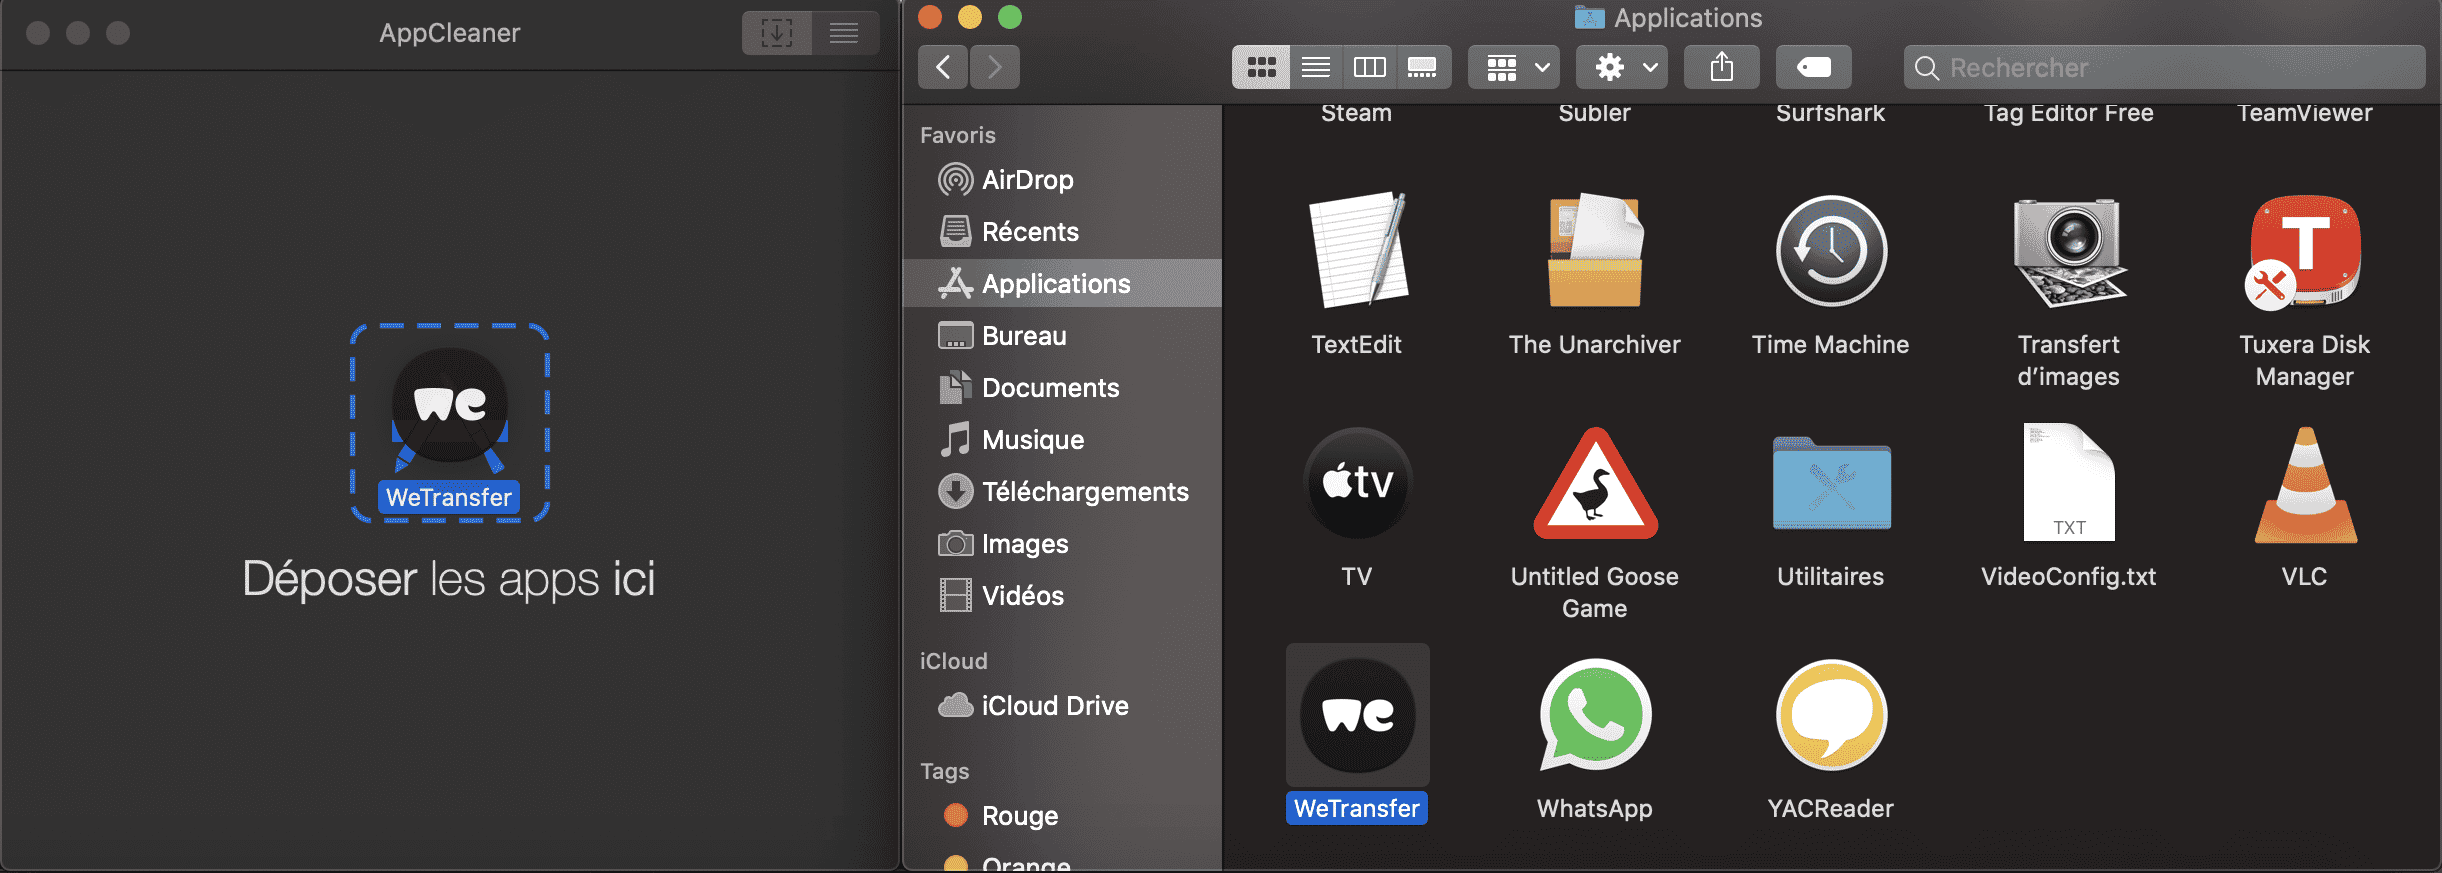Select the Untitled Goose Game icon
2442x873 pixels.
coord(1595,483)
